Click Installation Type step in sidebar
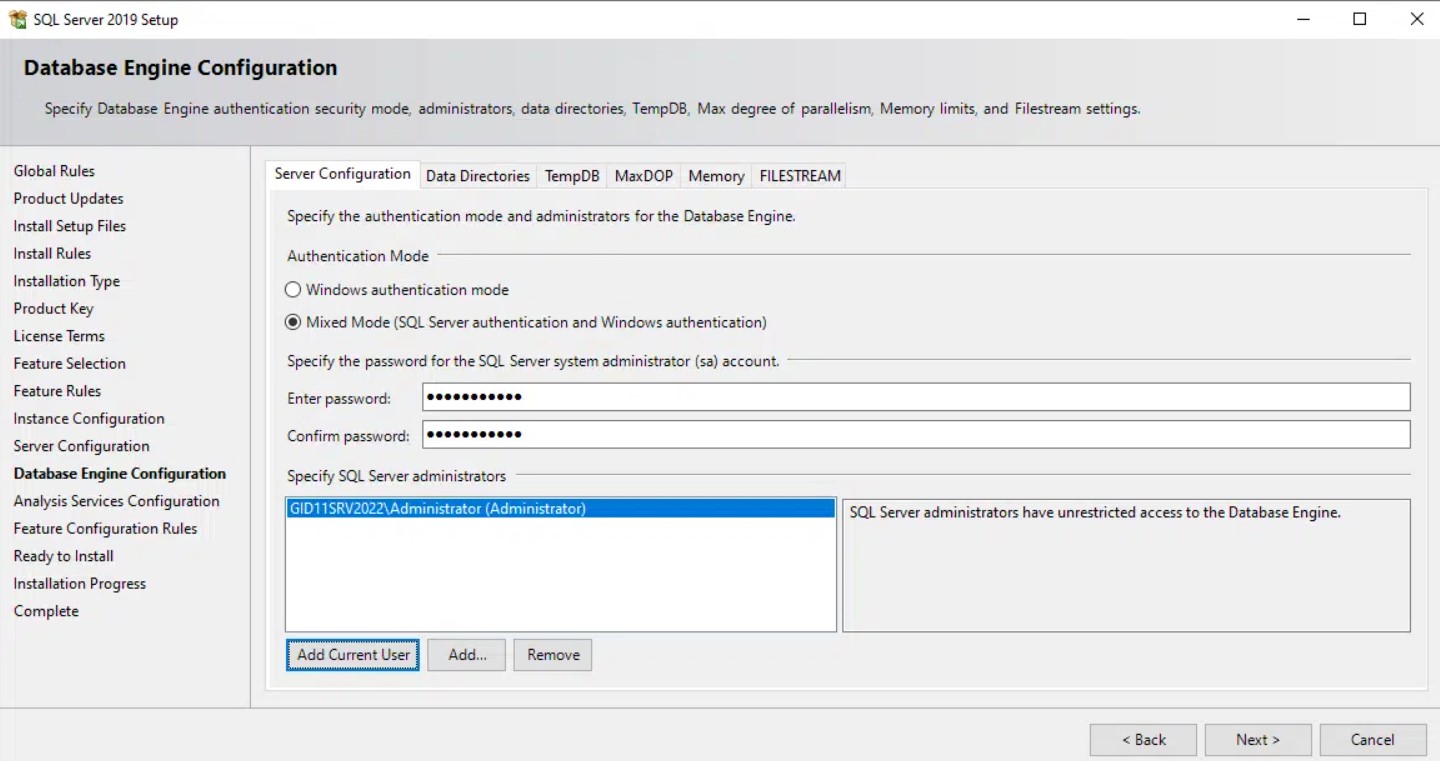1440x761 pixels. (x=67, y=281)
